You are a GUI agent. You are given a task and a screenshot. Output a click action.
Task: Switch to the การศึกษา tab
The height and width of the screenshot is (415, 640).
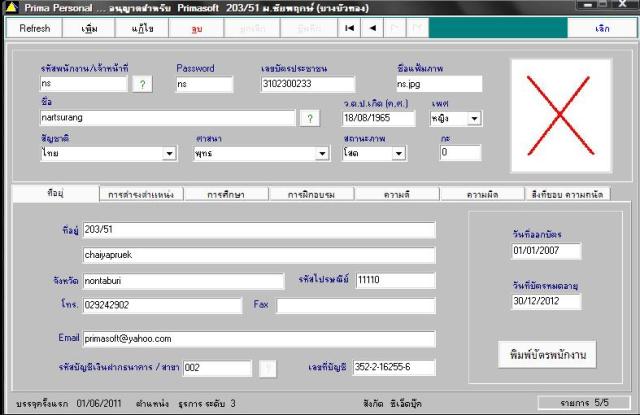tap(226, 194)
